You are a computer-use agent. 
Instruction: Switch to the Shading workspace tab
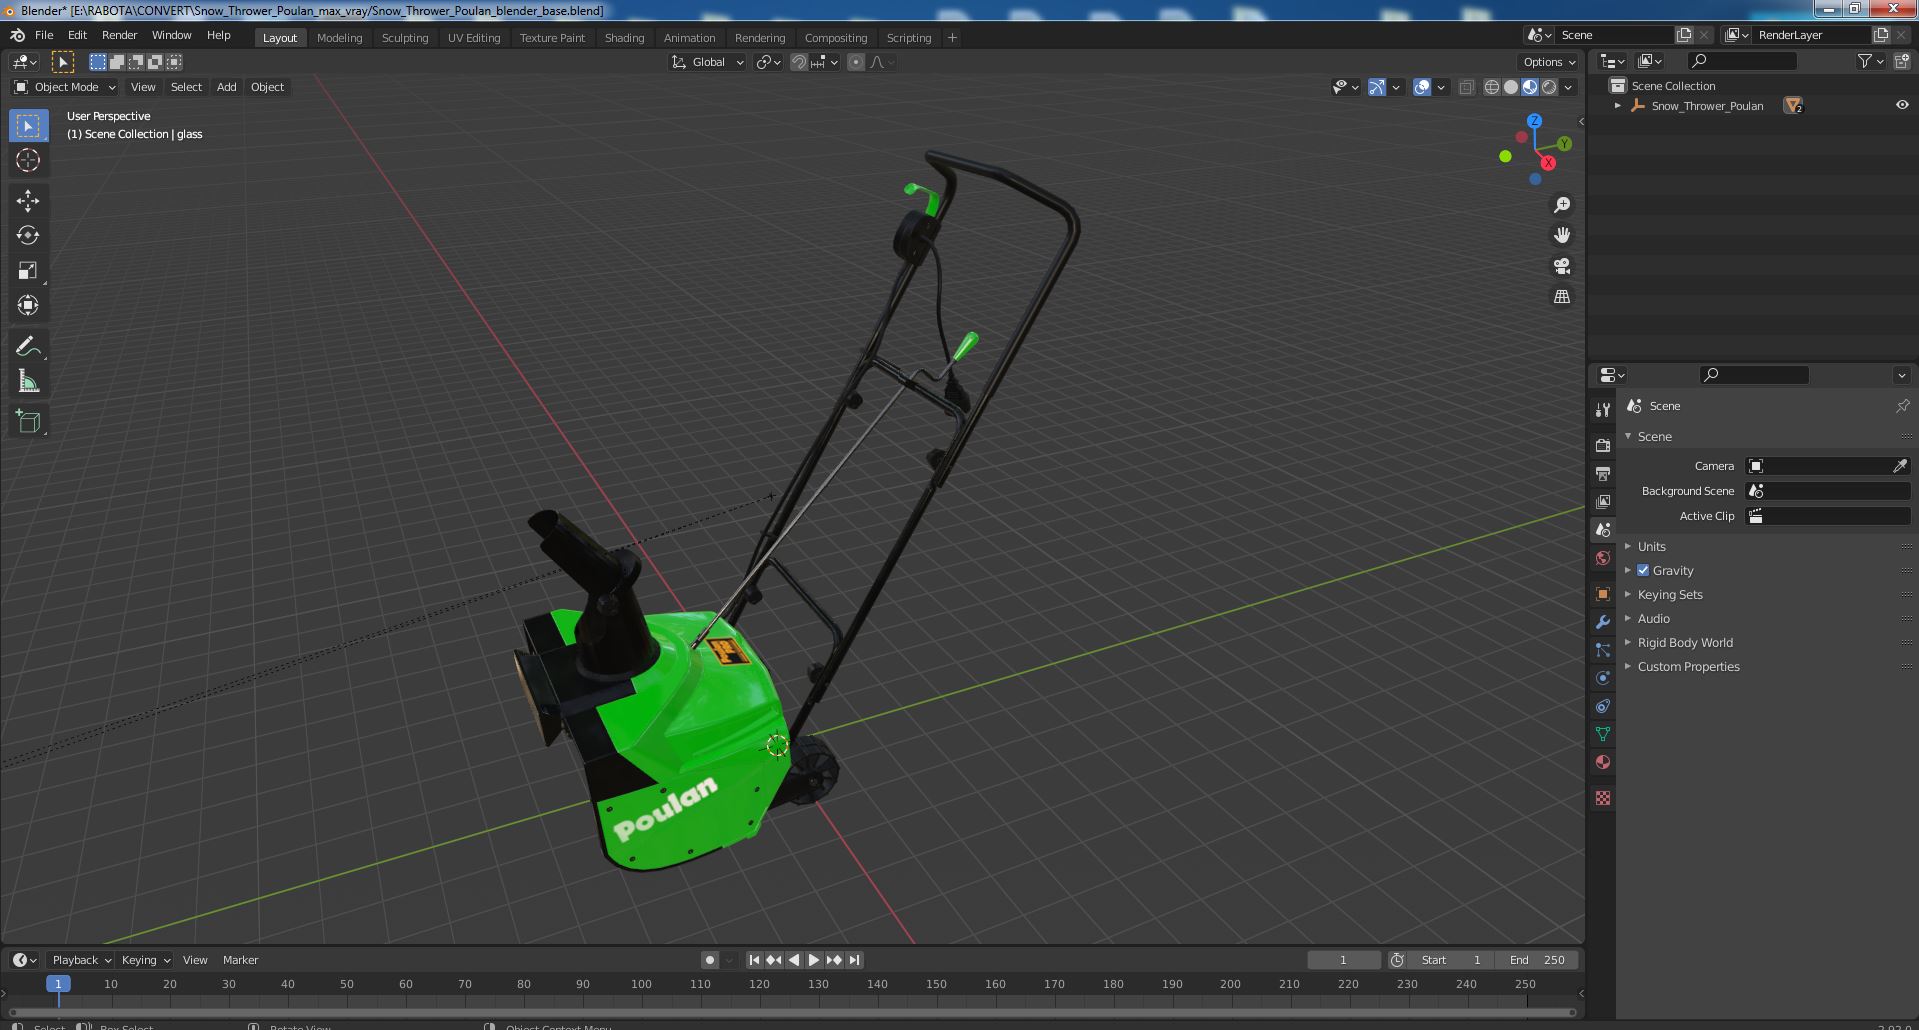624,38
